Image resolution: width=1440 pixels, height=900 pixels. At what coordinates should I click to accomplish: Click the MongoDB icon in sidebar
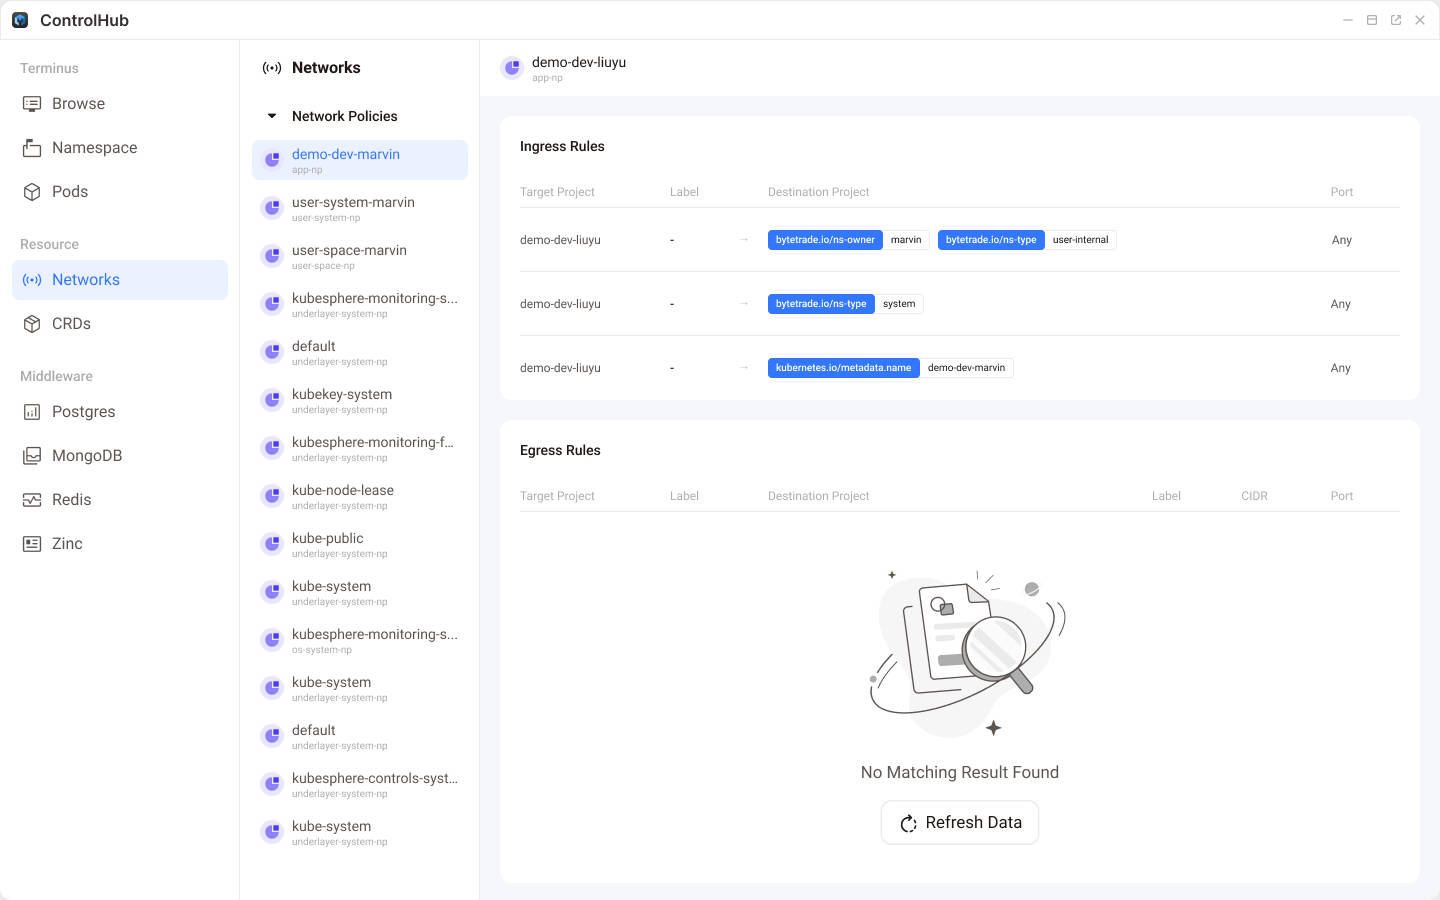click(32, 456)
